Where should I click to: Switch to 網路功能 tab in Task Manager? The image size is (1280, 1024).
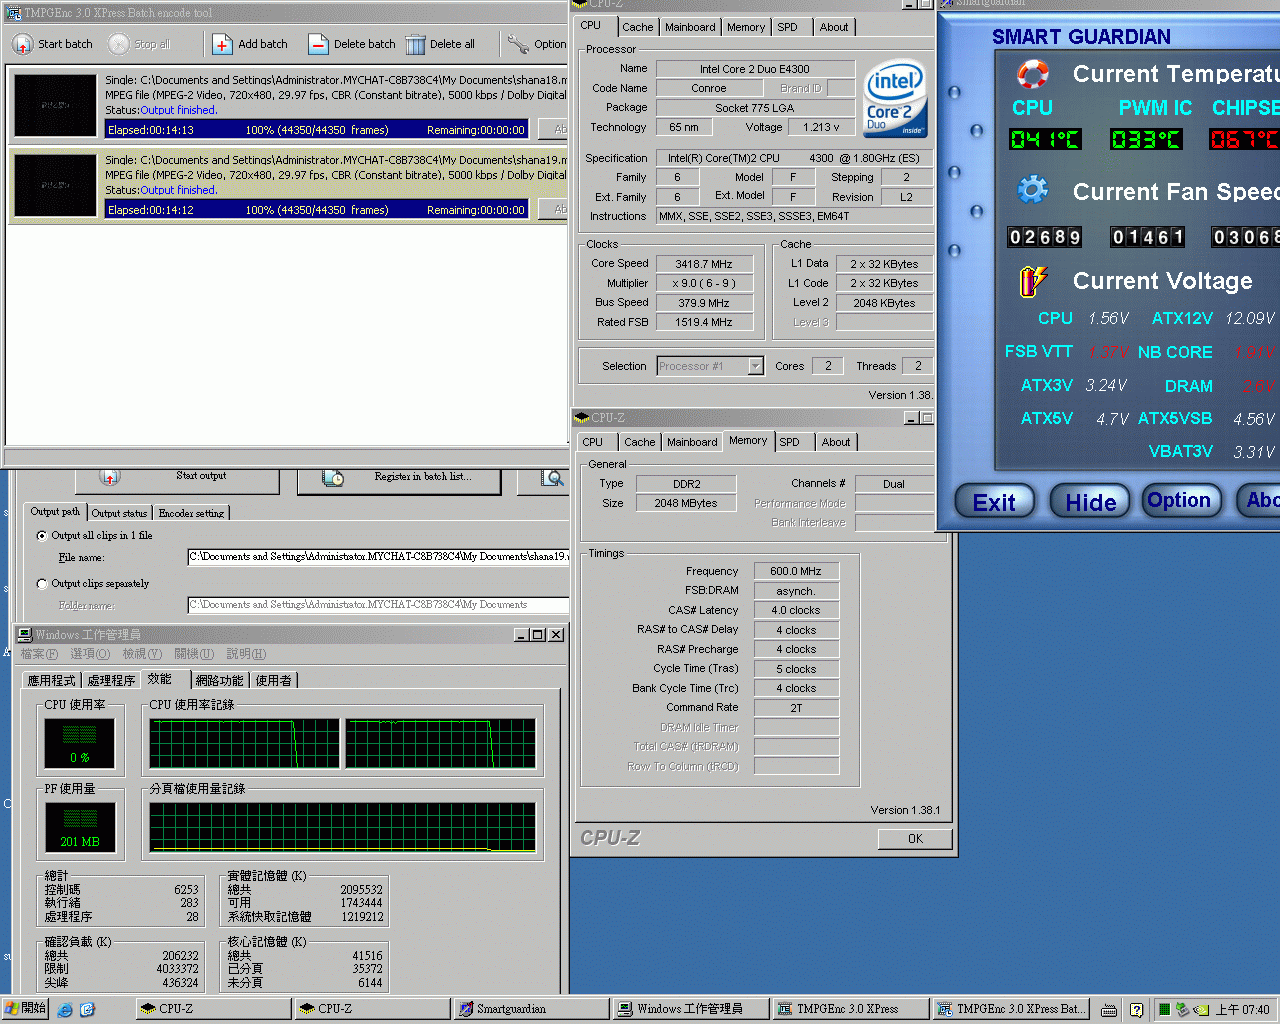point(219,681)
